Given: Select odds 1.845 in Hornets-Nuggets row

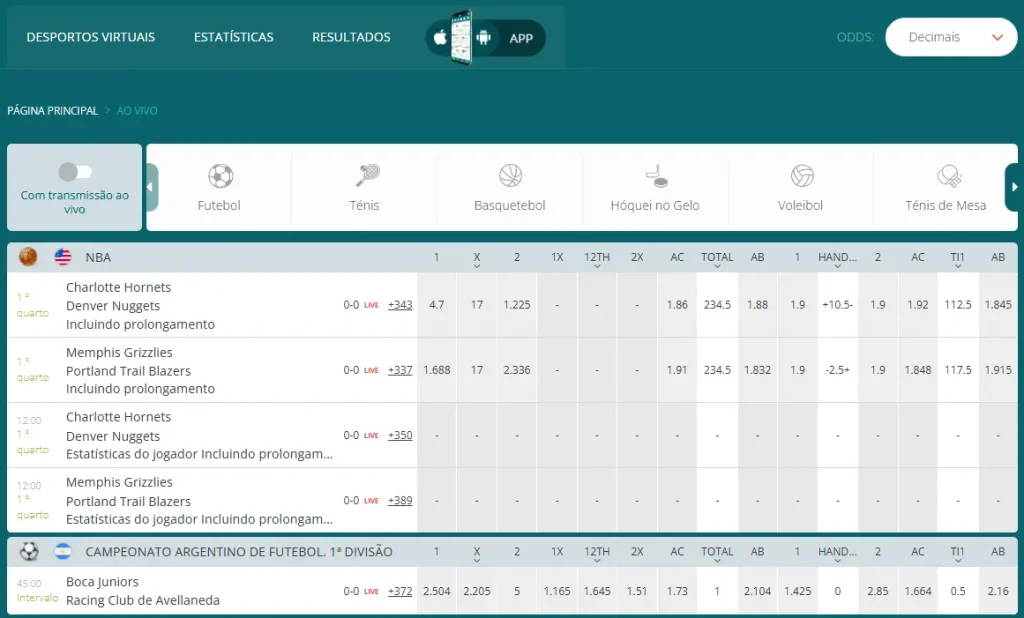Looking at the screenshot, I should click(998, 305).
